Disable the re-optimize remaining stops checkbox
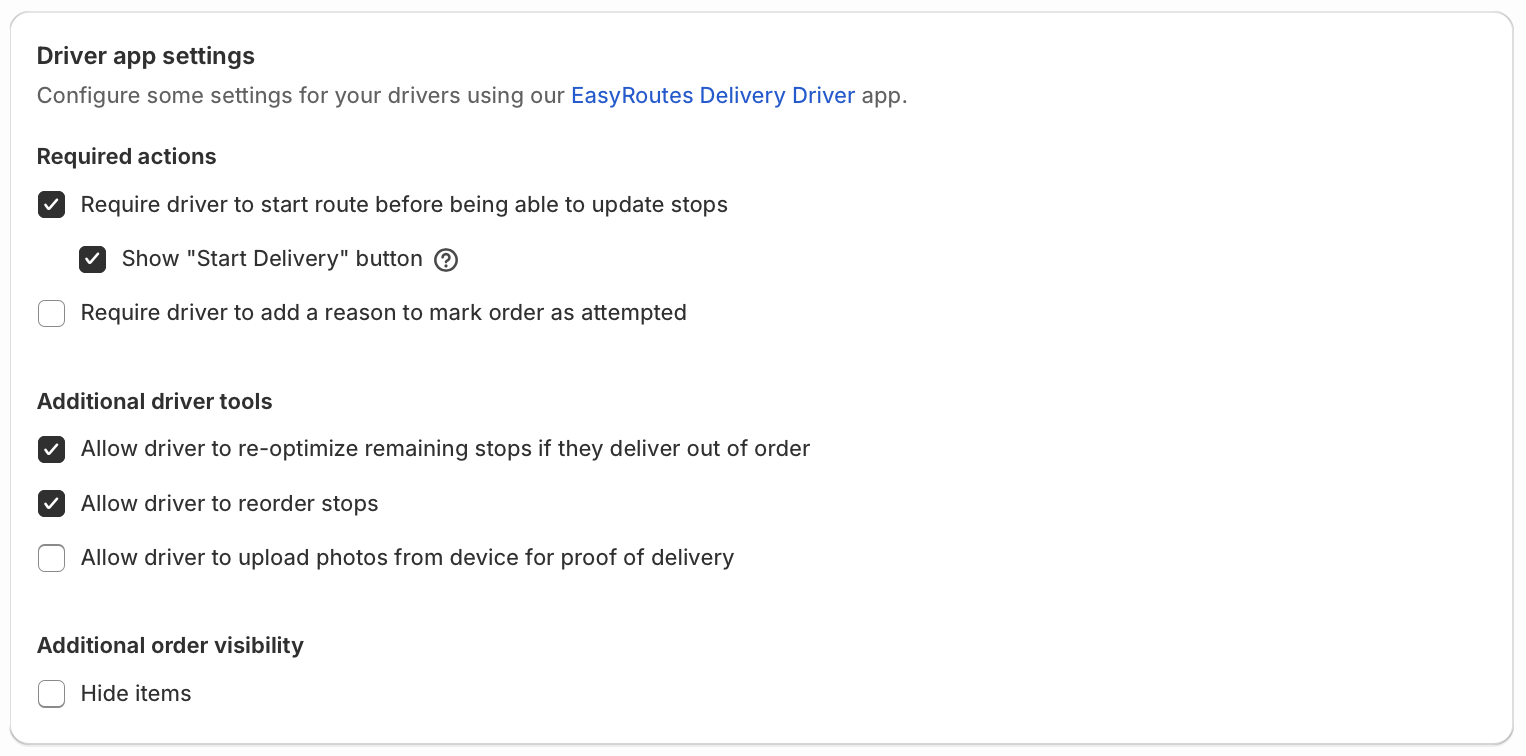This screenshot has width=1526, height=756. pyautogui.click(x=52, y=449)
